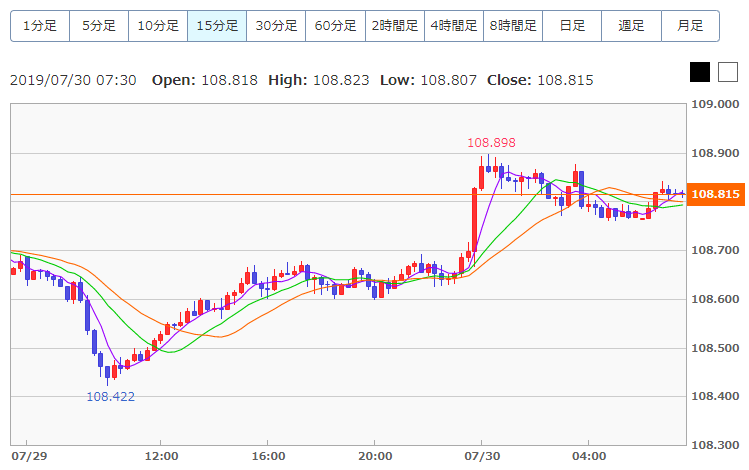Image resolution: width=749 pixels, height=470 pixels.
Task: Click the 04:00 time axis label
Action: point(589,456)
